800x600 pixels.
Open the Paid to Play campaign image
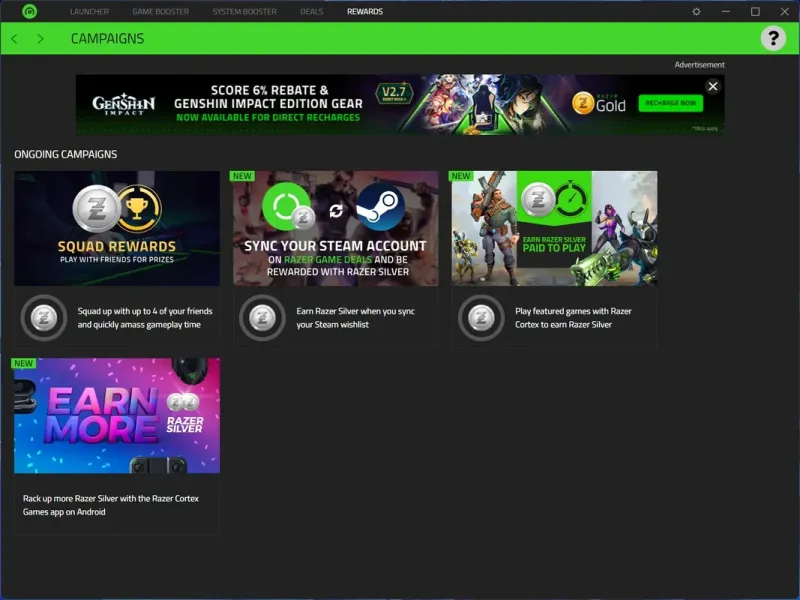click(x=554, y=228)
